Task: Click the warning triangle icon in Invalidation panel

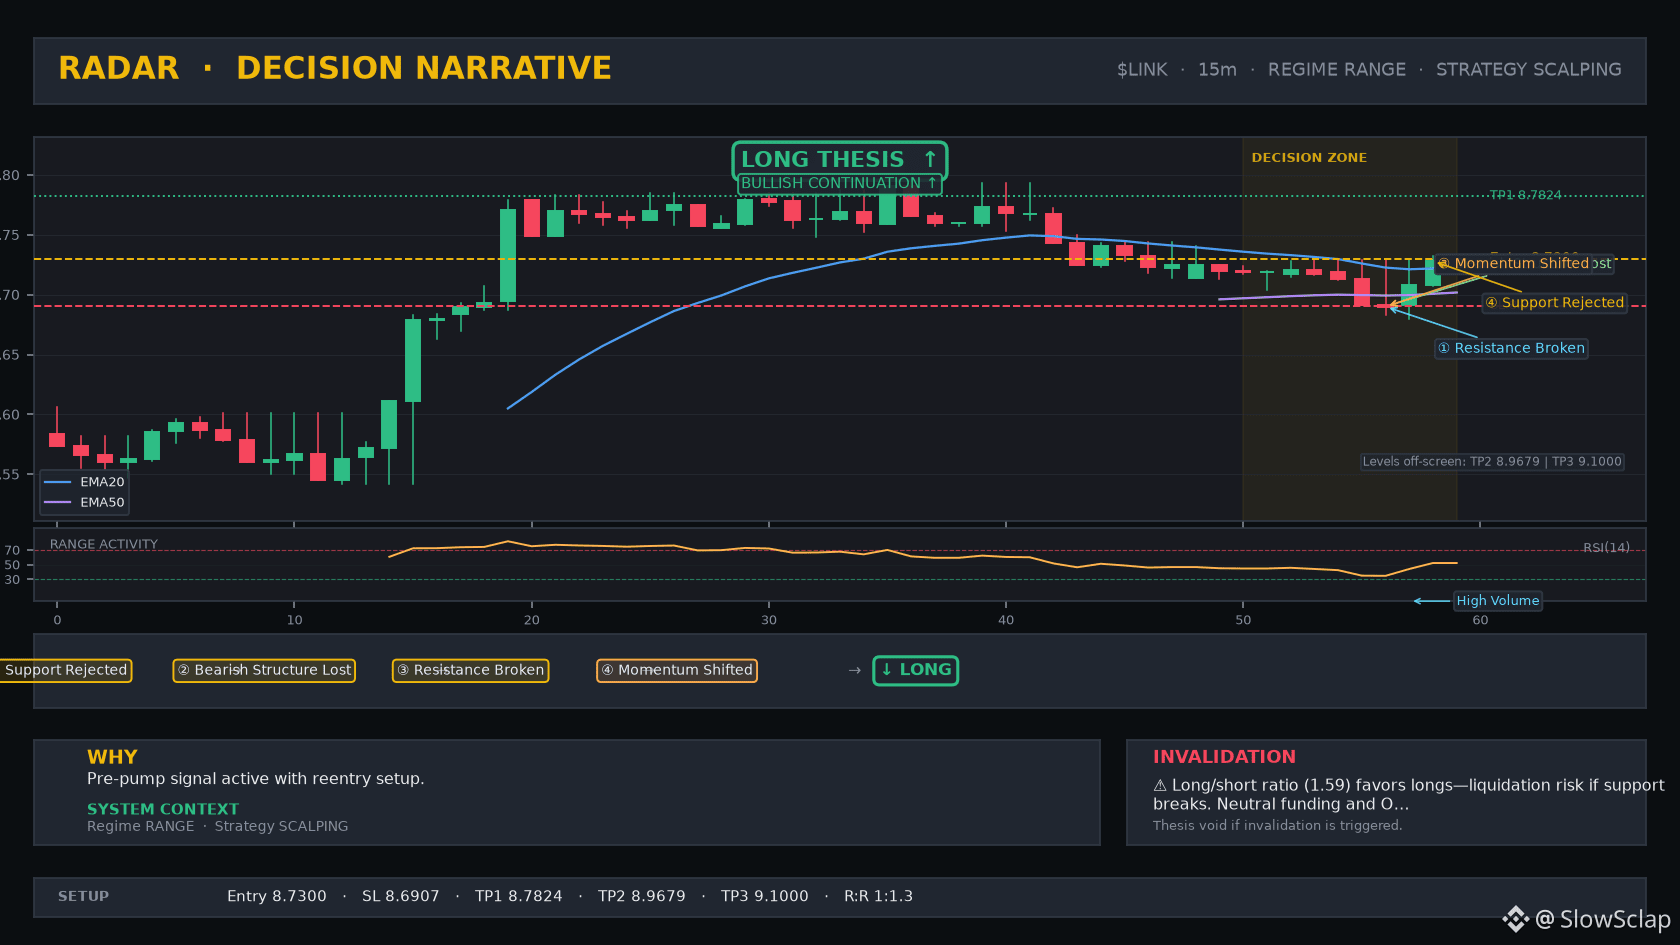Action: pyautogui.click(x=1160, y=786)
